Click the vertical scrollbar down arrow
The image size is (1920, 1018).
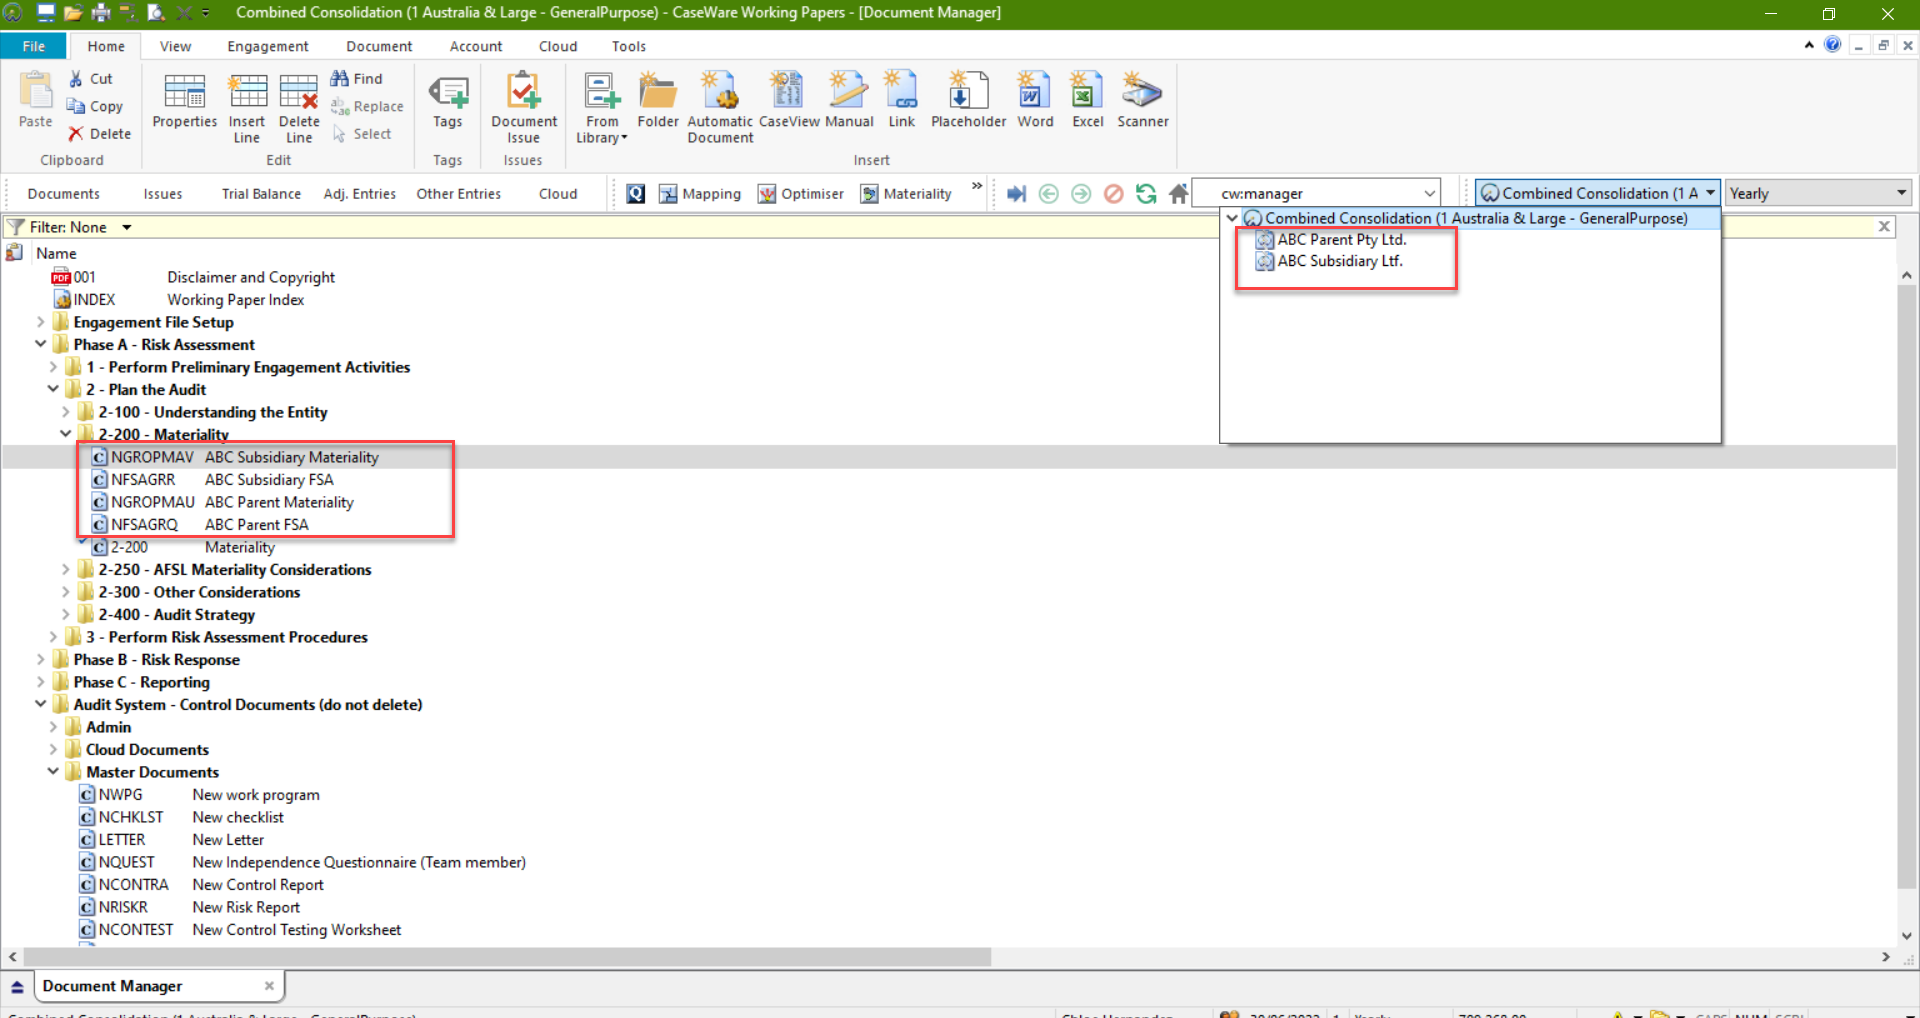(x=1906, y=936)
